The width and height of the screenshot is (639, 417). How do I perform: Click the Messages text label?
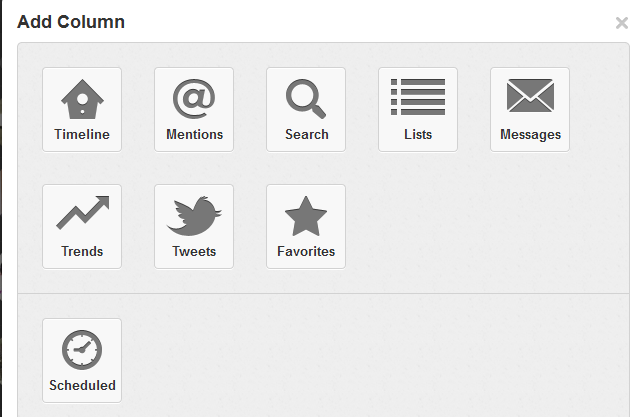tap(530, 135)
